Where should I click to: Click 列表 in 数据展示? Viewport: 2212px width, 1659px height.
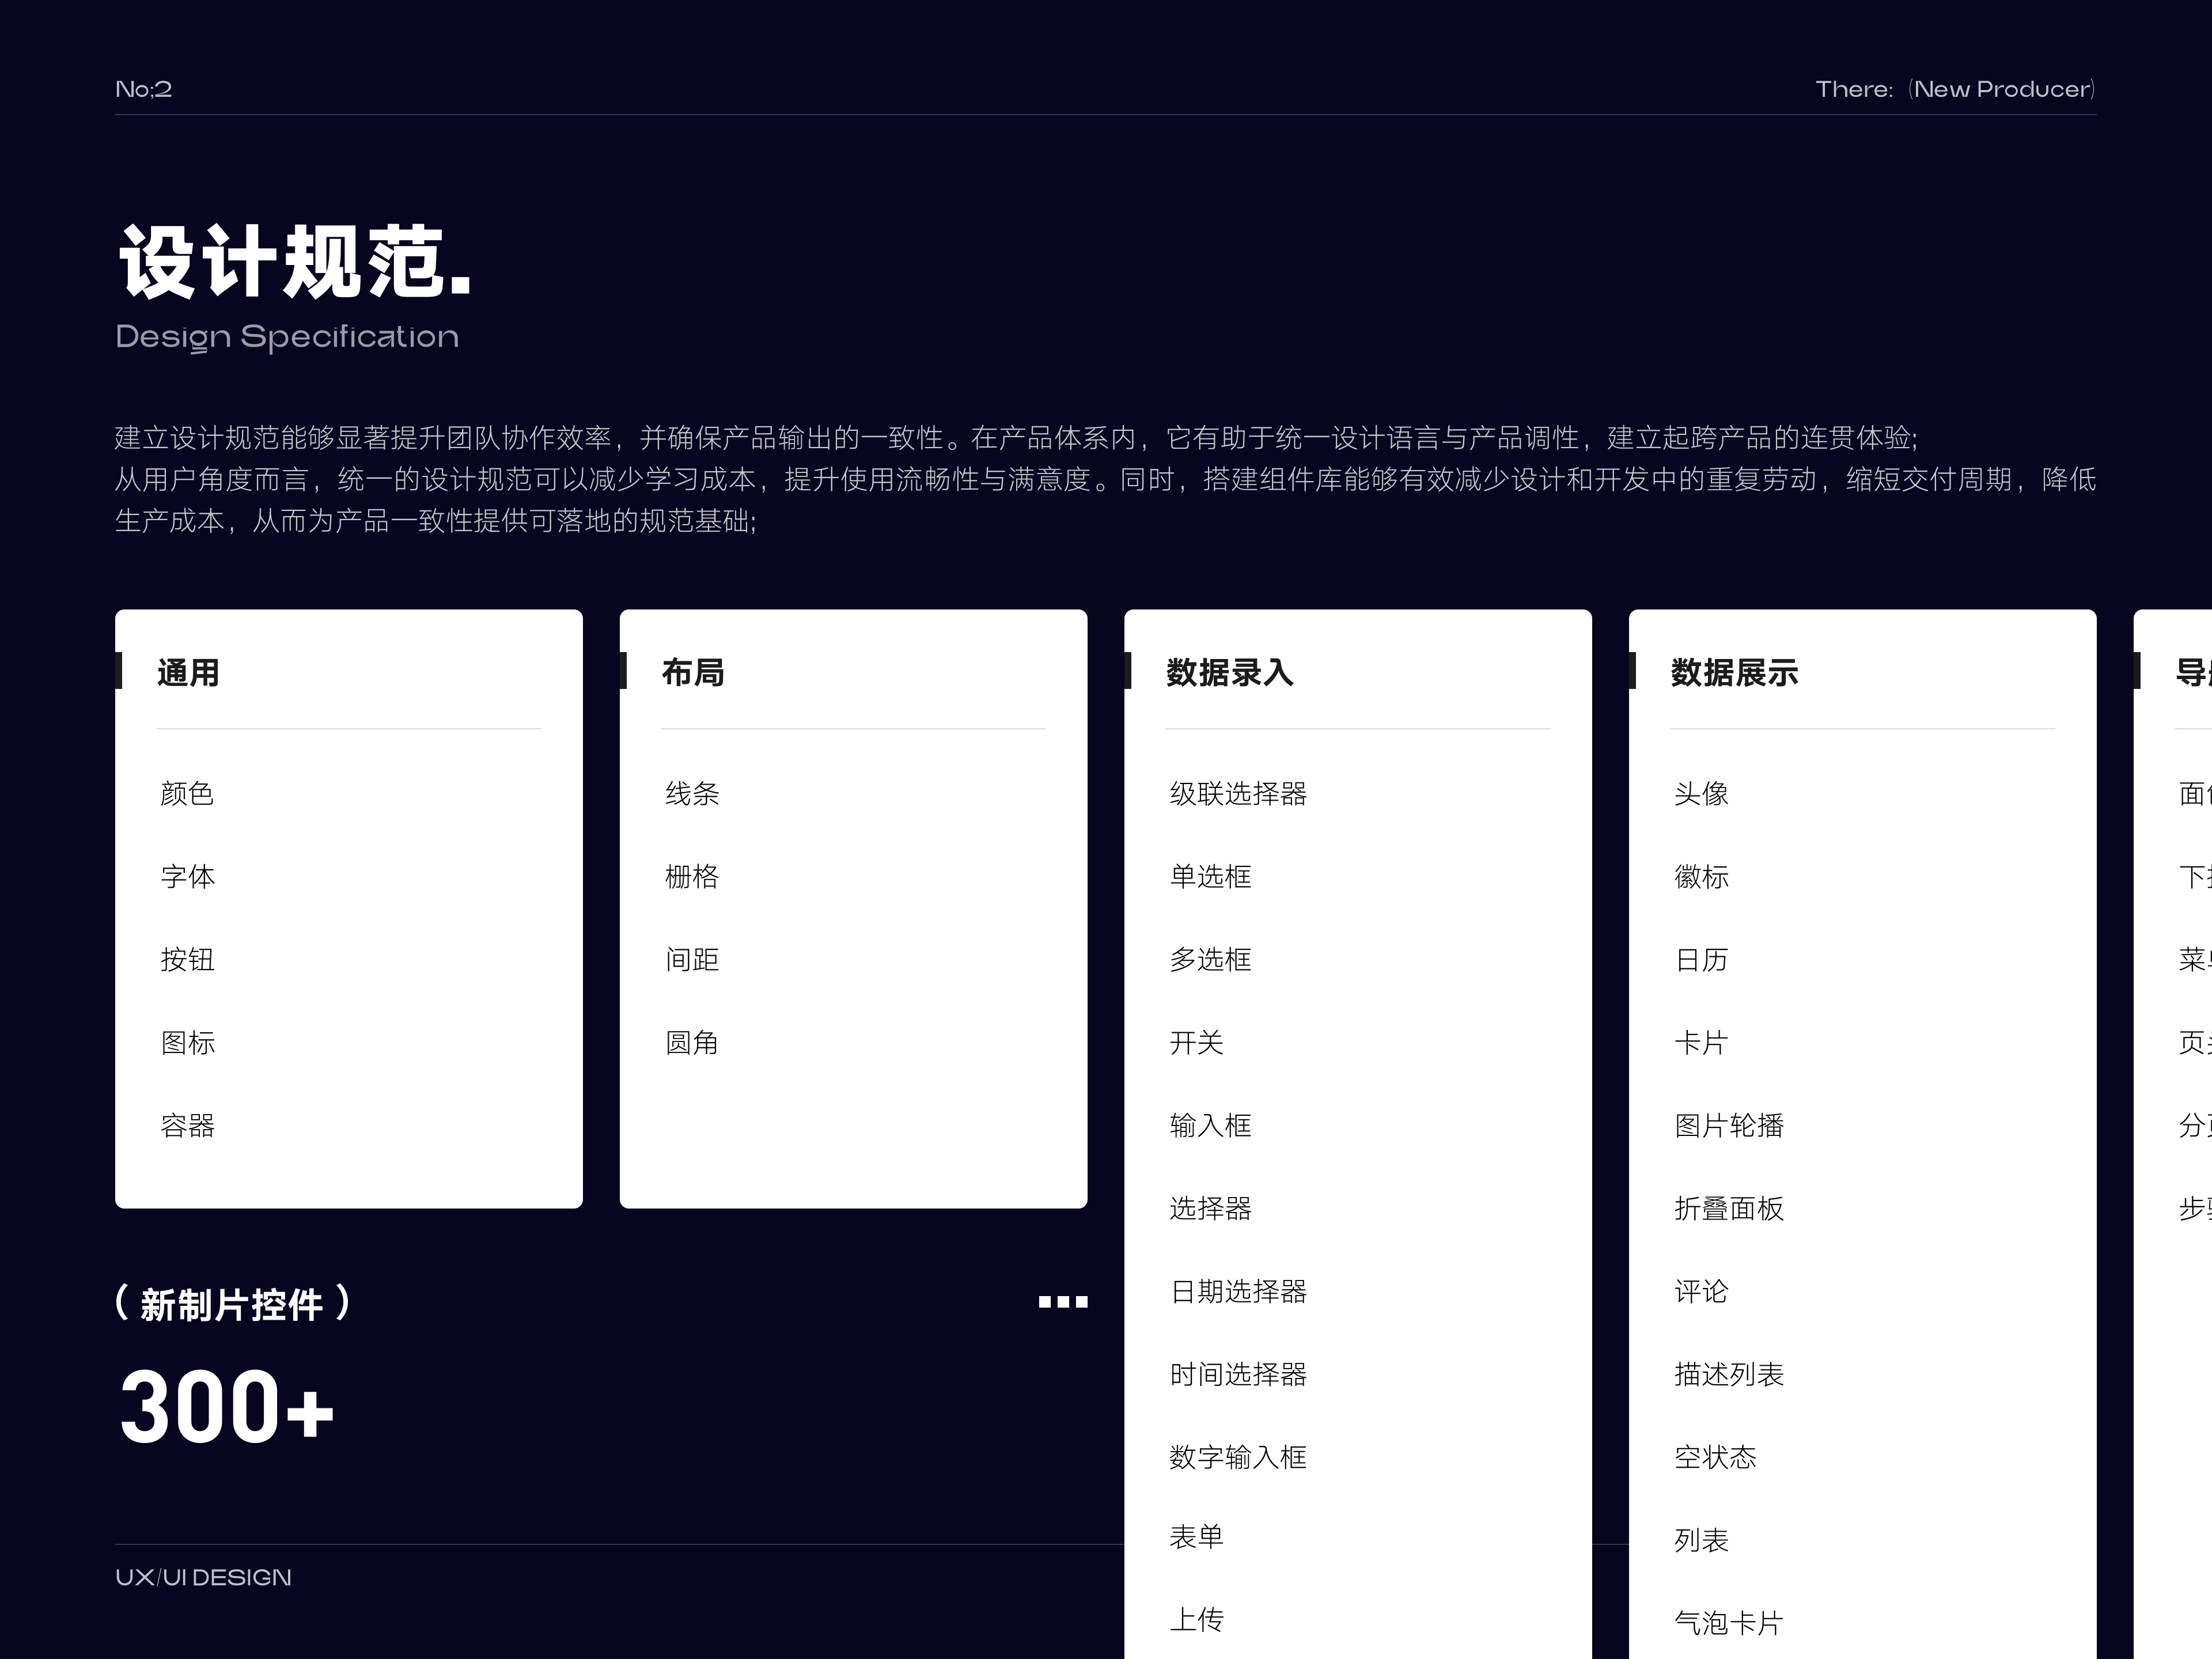(x=1702, y=1540)
